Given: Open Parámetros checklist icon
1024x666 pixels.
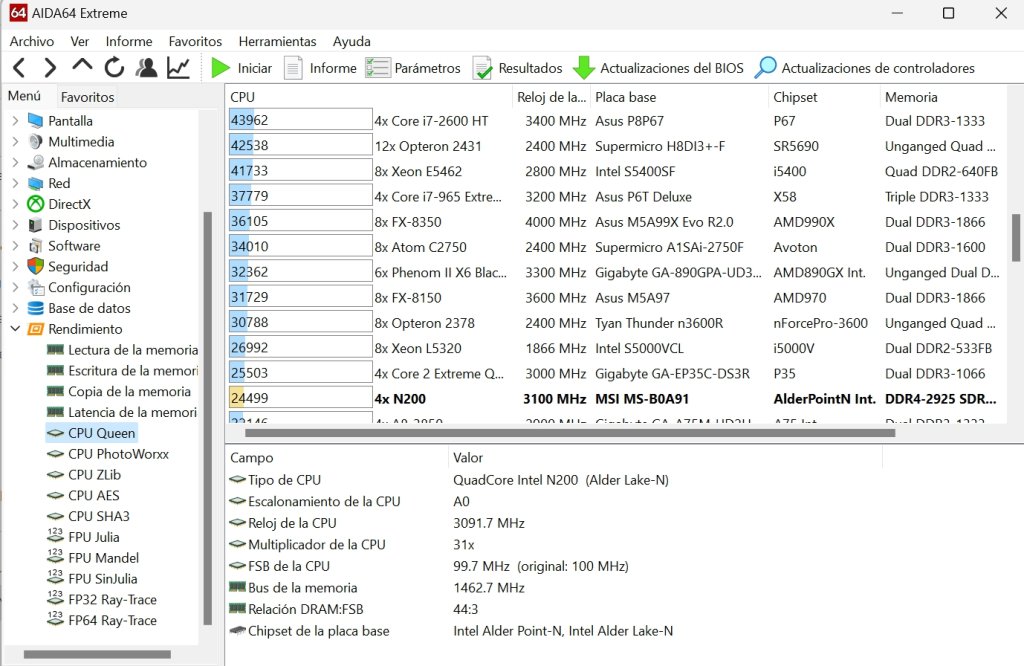Looking at the screenshot, I should [x=377, y=68].
